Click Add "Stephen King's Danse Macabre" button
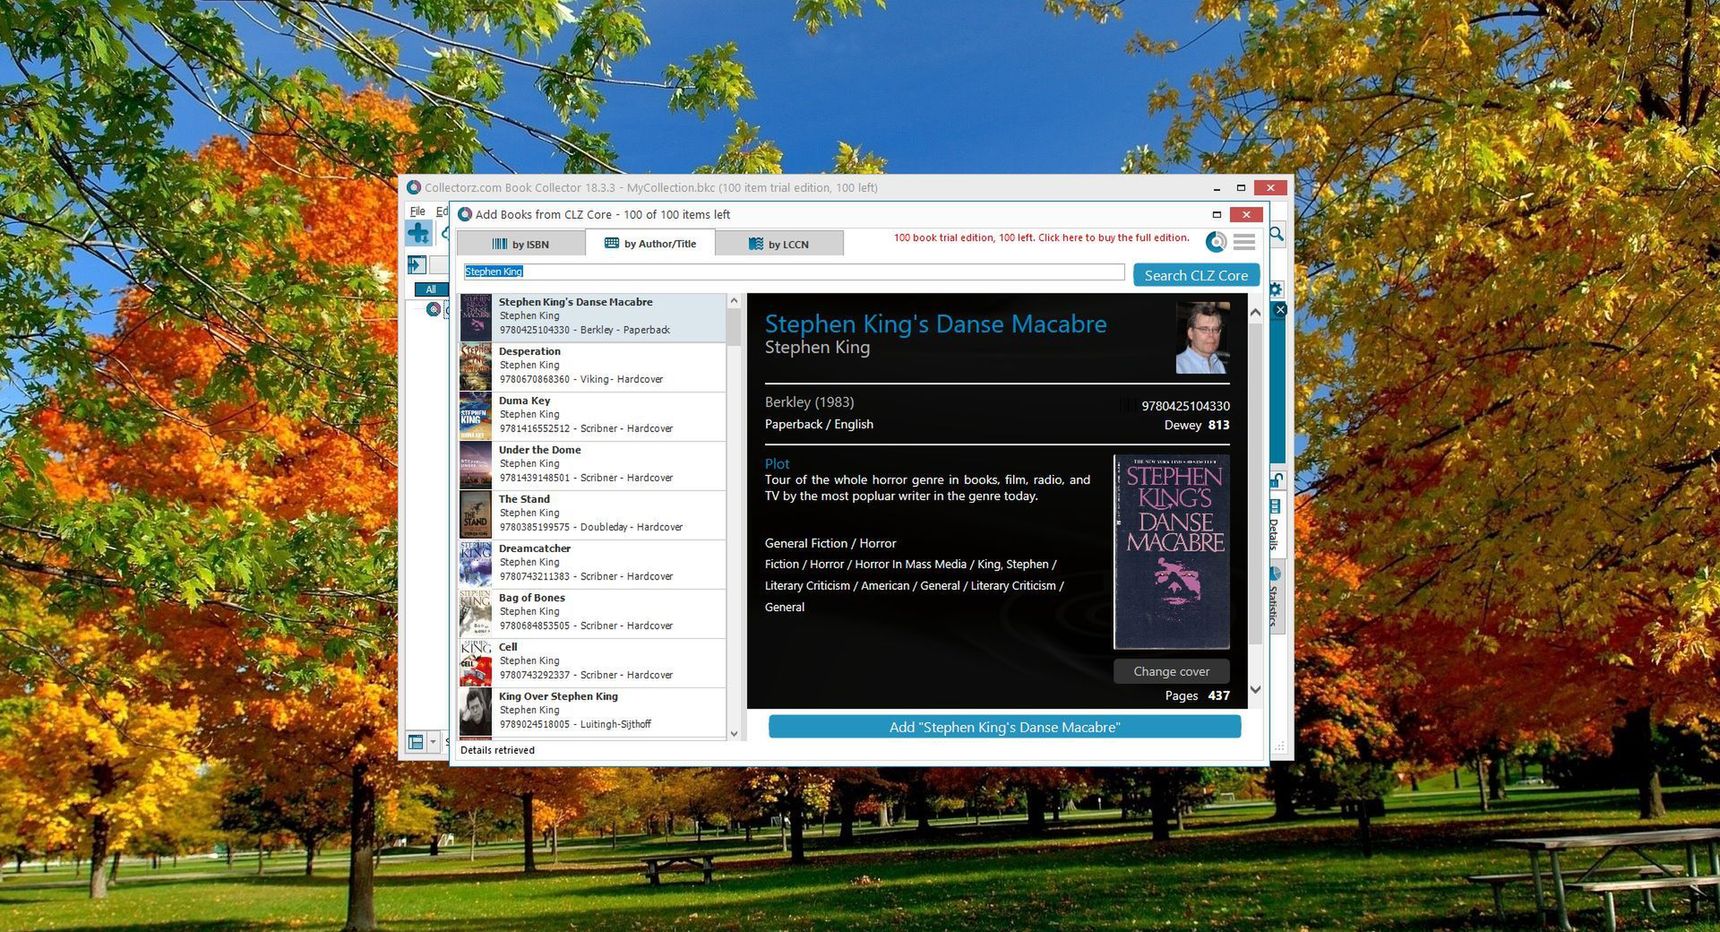This screenshot has width=1720, height=932. click(x=1004, y=727)
